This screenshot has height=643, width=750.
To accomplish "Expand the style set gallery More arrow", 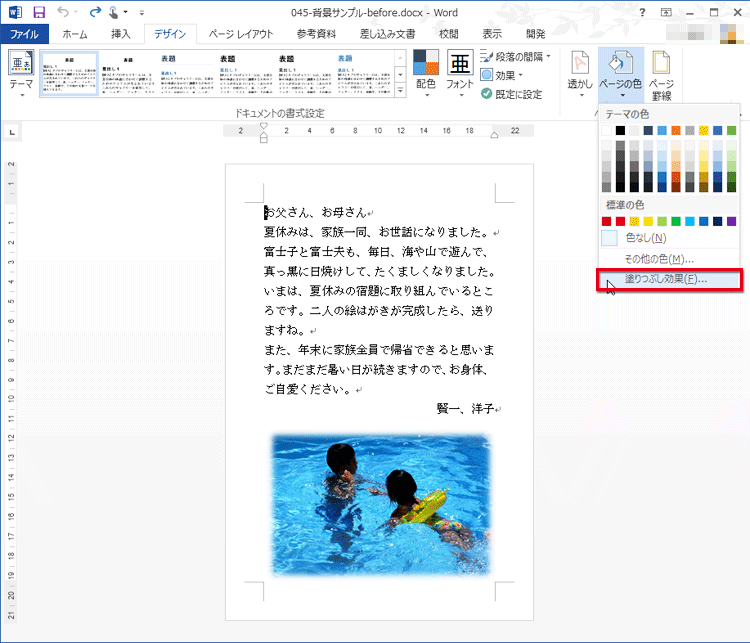I will click(x=400, y=90).
